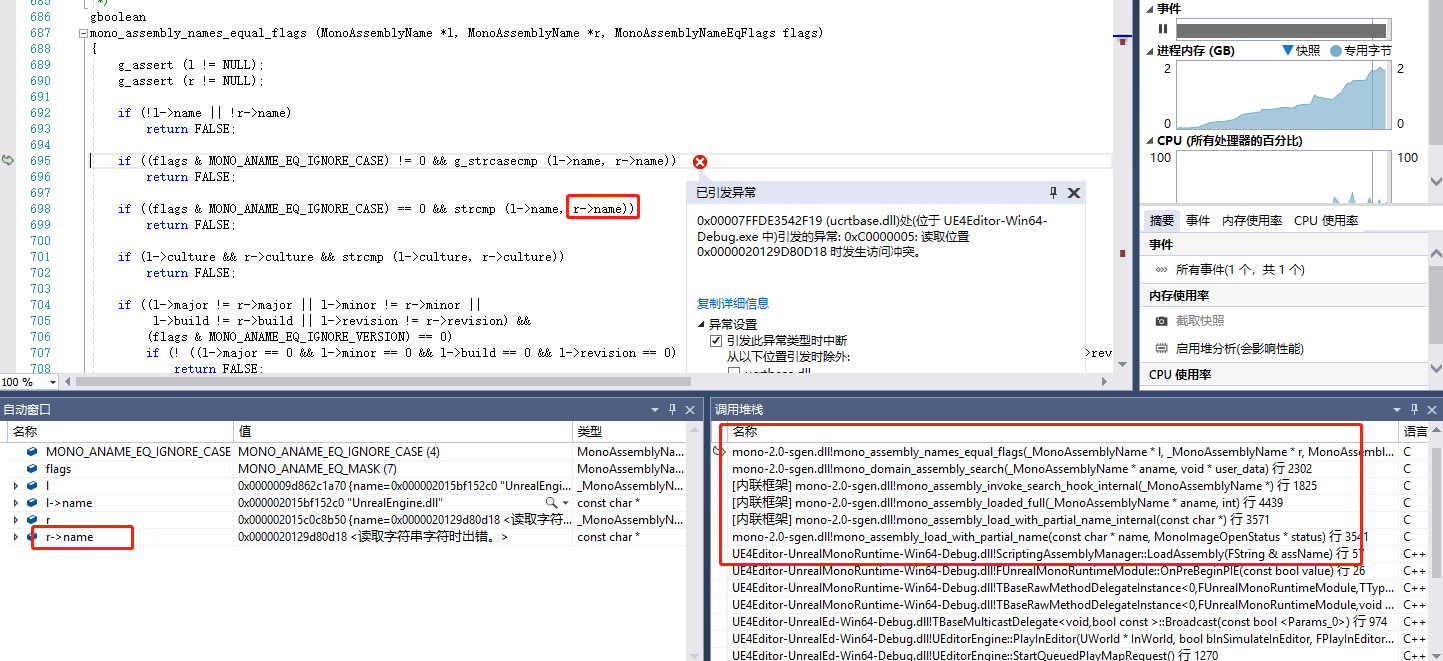Screen dimensions: 1443x661
Task: Click the 启用堆分析 heap profiling icon
Action: pos(1161,347)
